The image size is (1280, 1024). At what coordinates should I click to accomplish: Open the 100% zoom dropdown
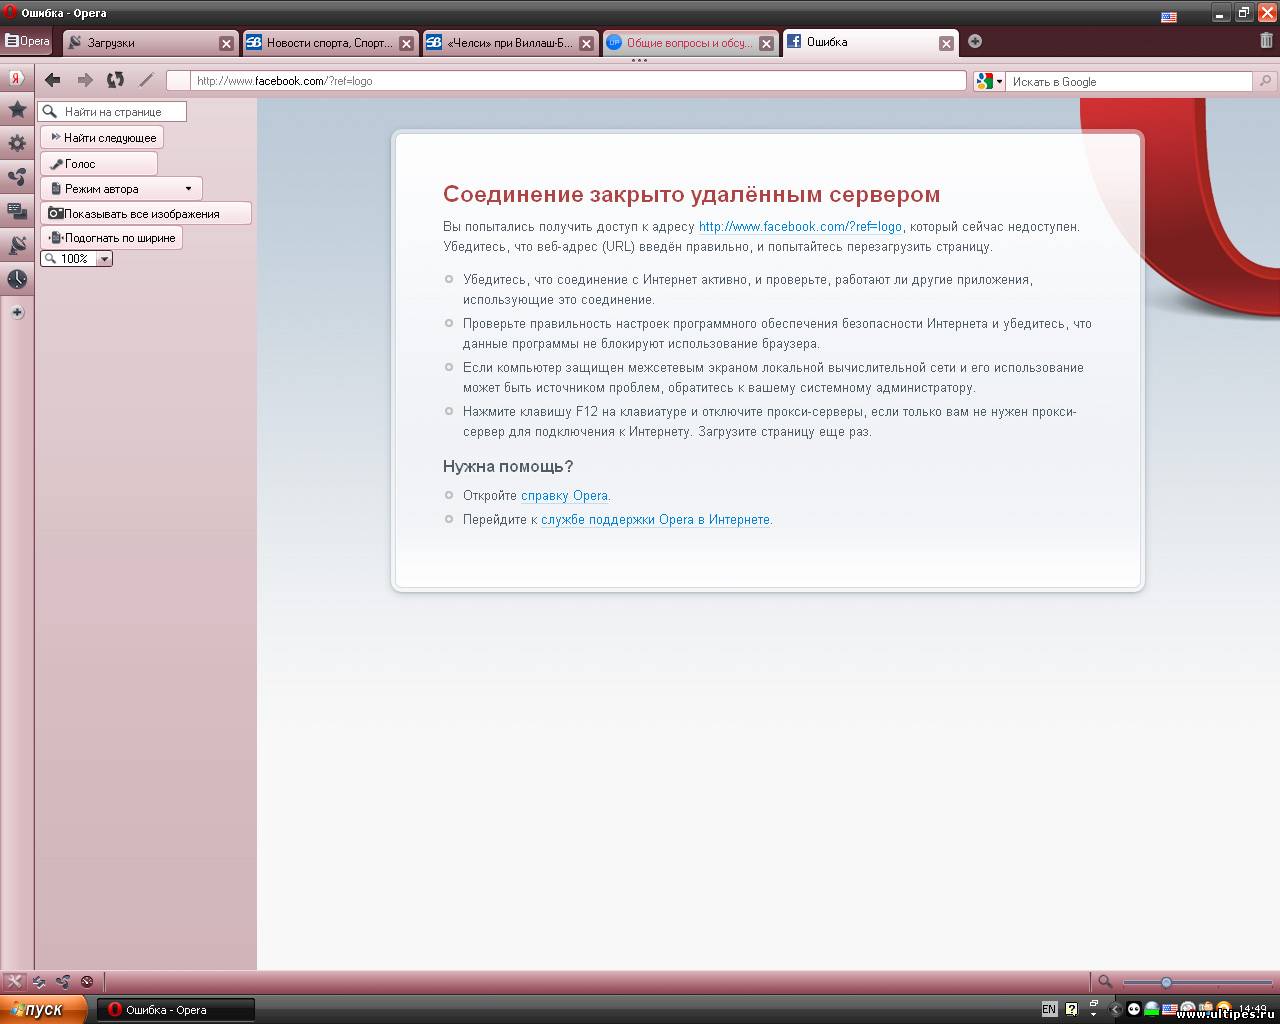pos(104,259)
